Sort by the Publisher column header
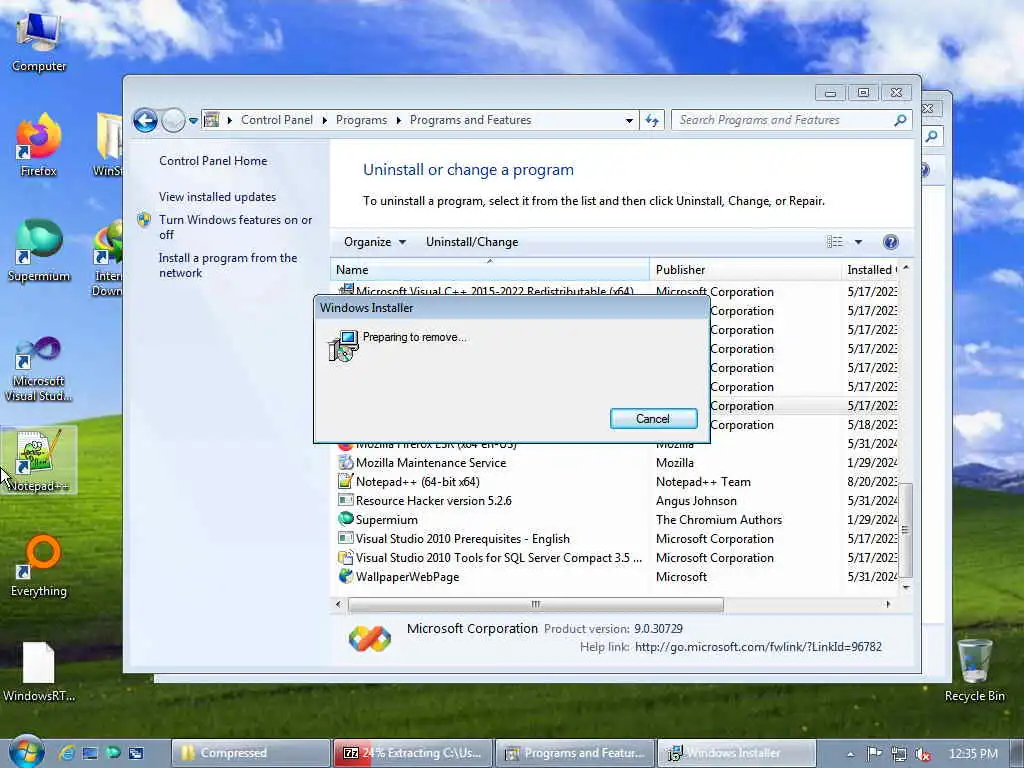The image size is (1024, 768). (x=746, y=270)
